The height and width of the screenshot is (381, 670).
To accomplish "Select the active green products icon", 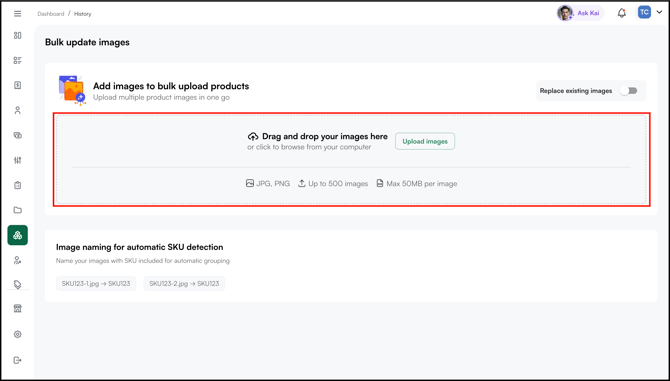I will [x=18, y=235].
